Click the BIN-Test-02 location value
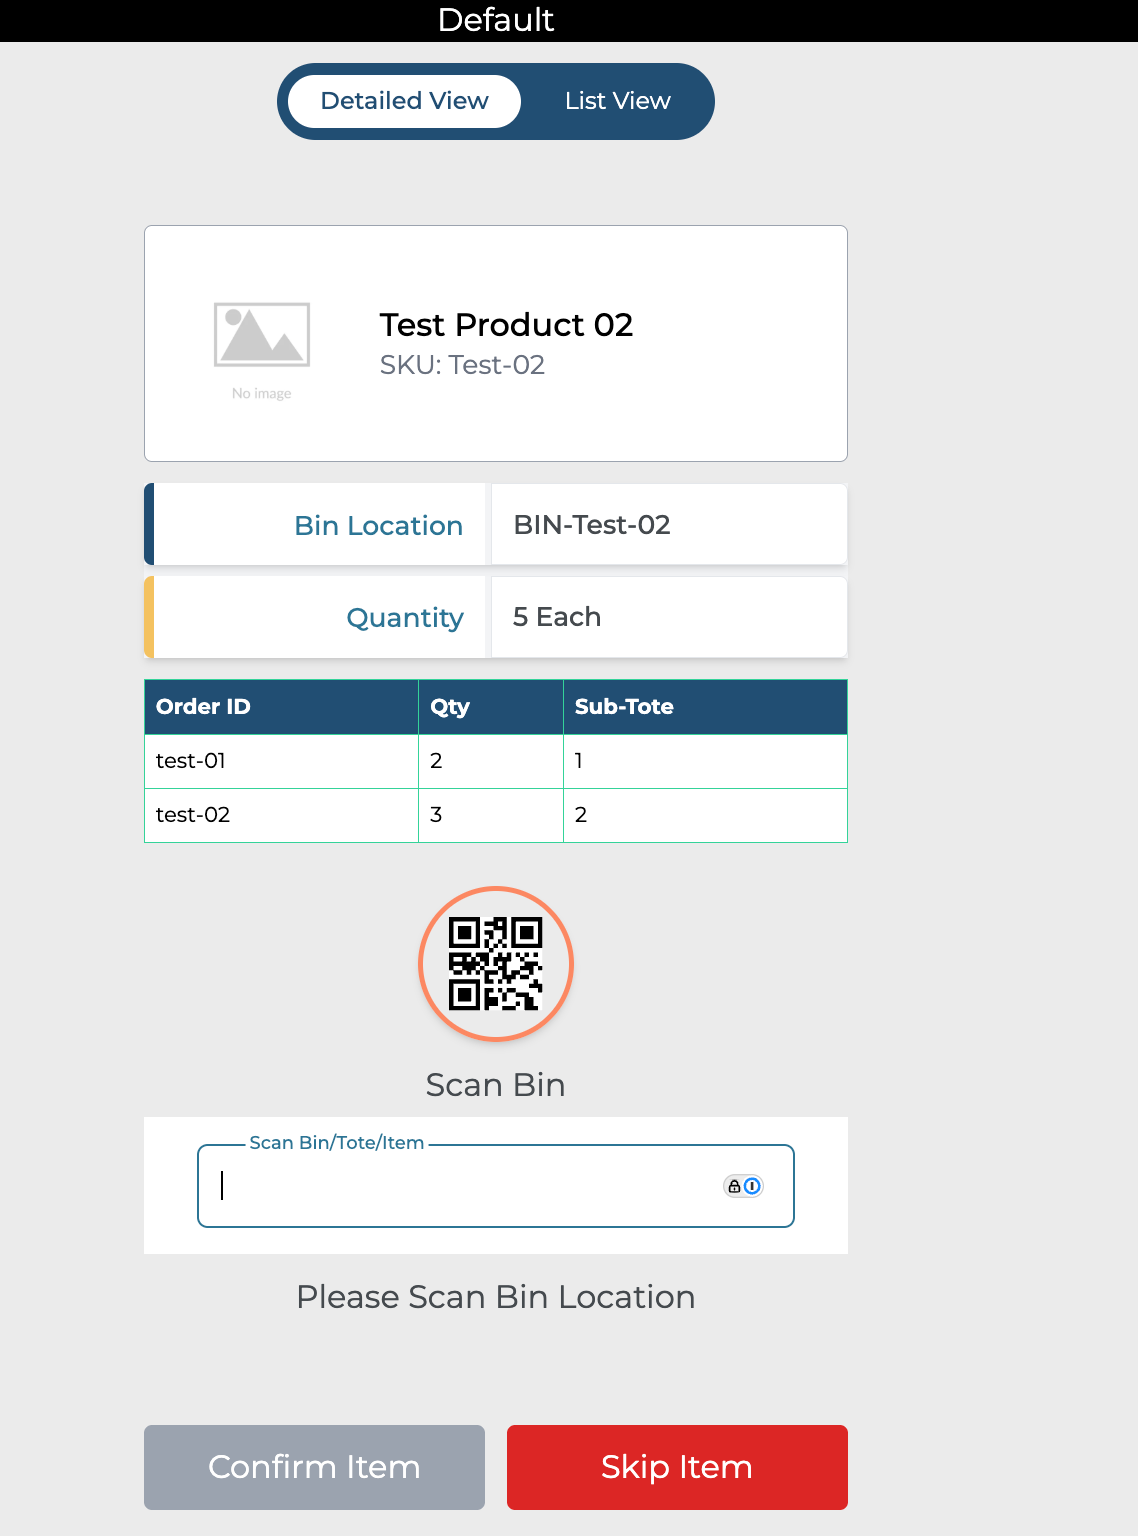Screen dimensions: 1138x1536 coord(592,525)
